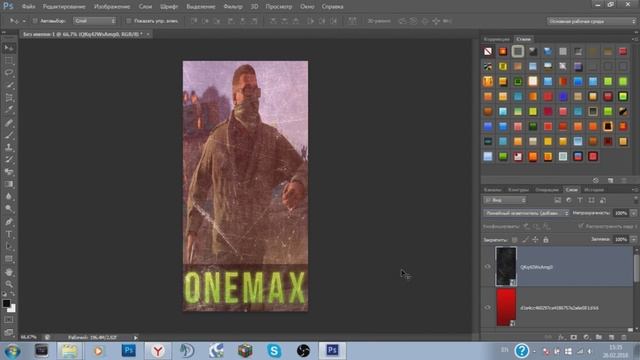The width and height of the screenshot is (640, 360).
Task: Select the Clone Stamp tool
Action: 9,147
